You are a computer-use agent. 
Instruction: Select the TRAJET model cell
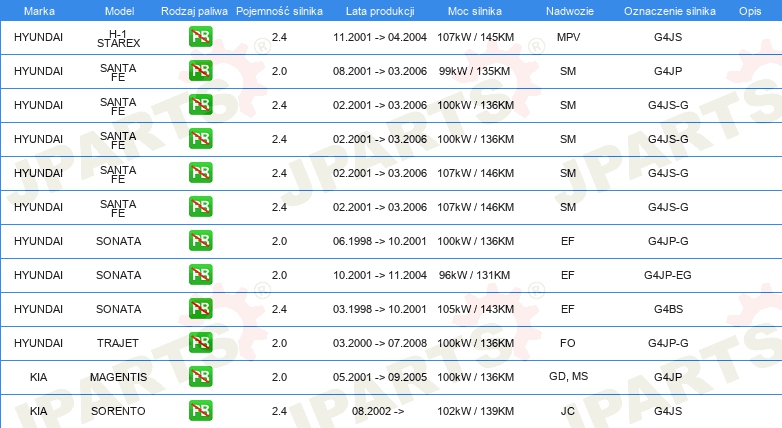(118, 343)
